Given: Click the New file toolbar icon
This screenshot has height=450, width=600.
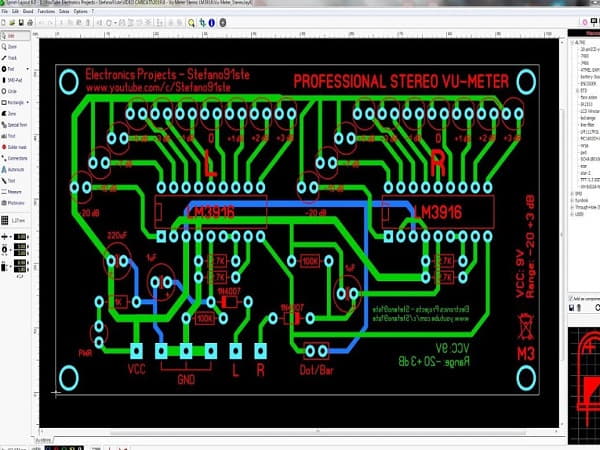Looking at the screenshot, I should coord(3,23).
